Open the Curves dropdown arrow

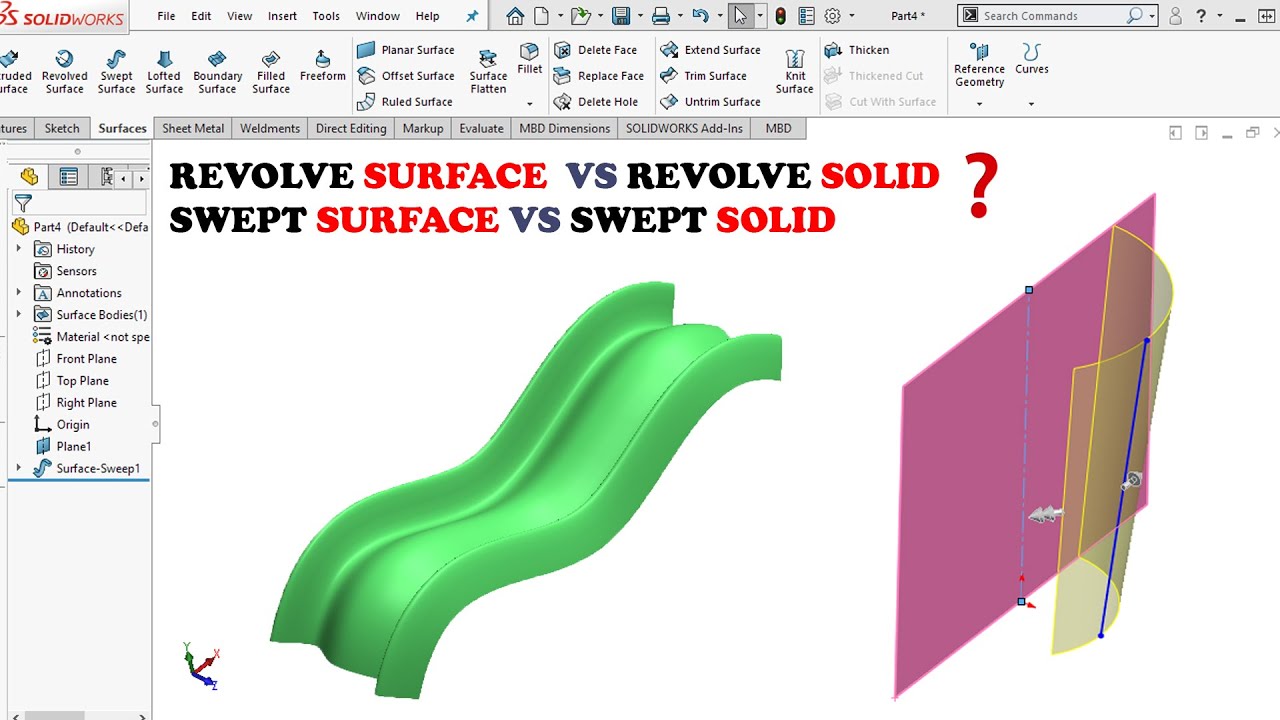click(x=1031, y=104)
